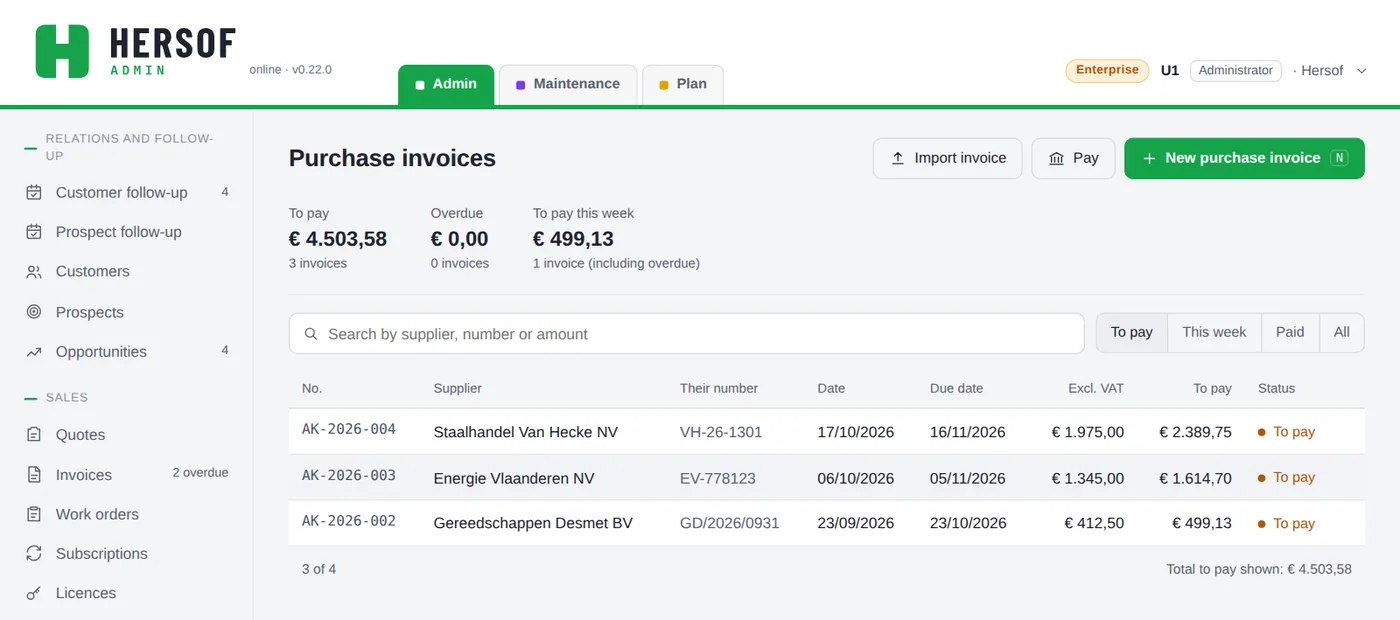Click the Invoices file icon
The height and width of the screenshot is (620, 1400).
coord(34,475)
